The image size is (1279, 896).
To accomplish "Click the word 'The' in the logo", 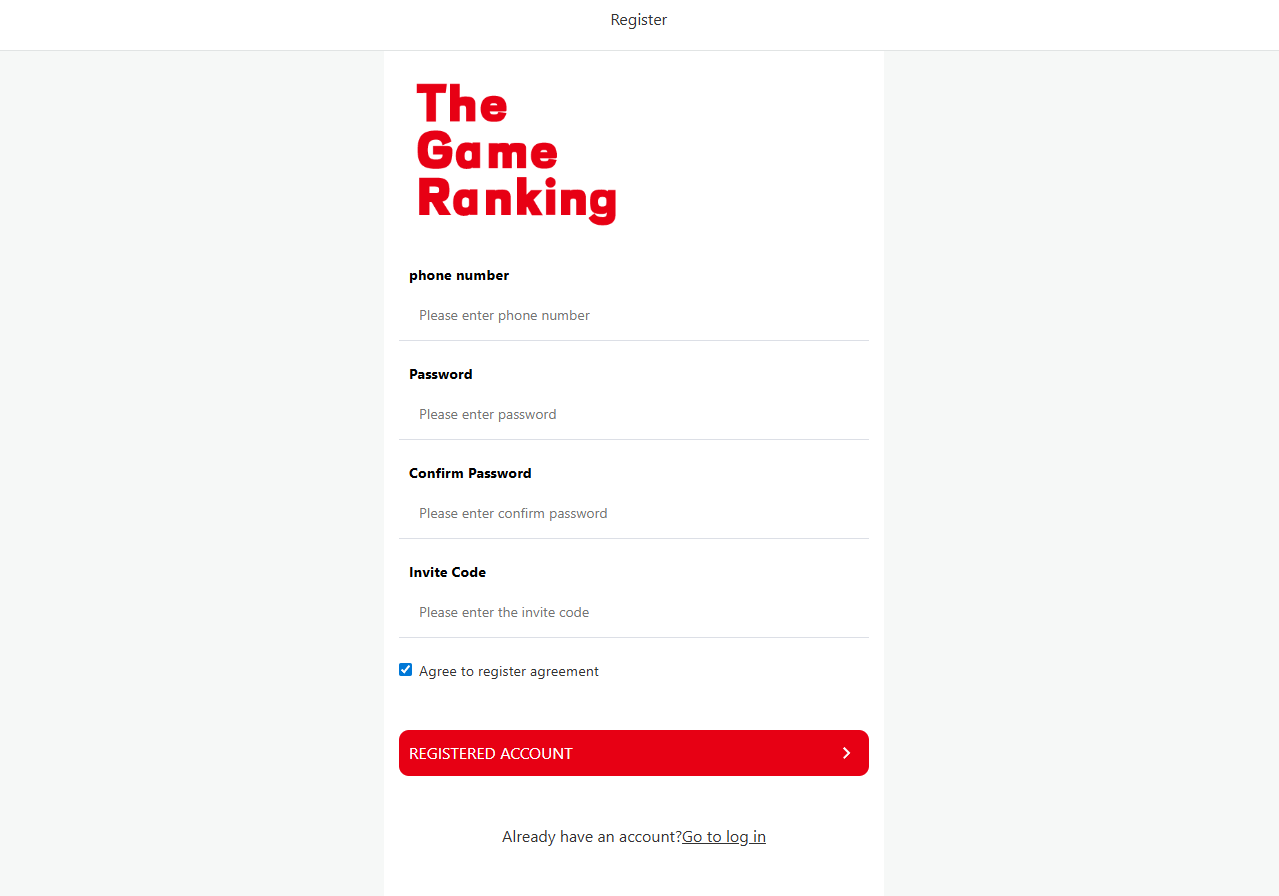I will tap(462, 104).
